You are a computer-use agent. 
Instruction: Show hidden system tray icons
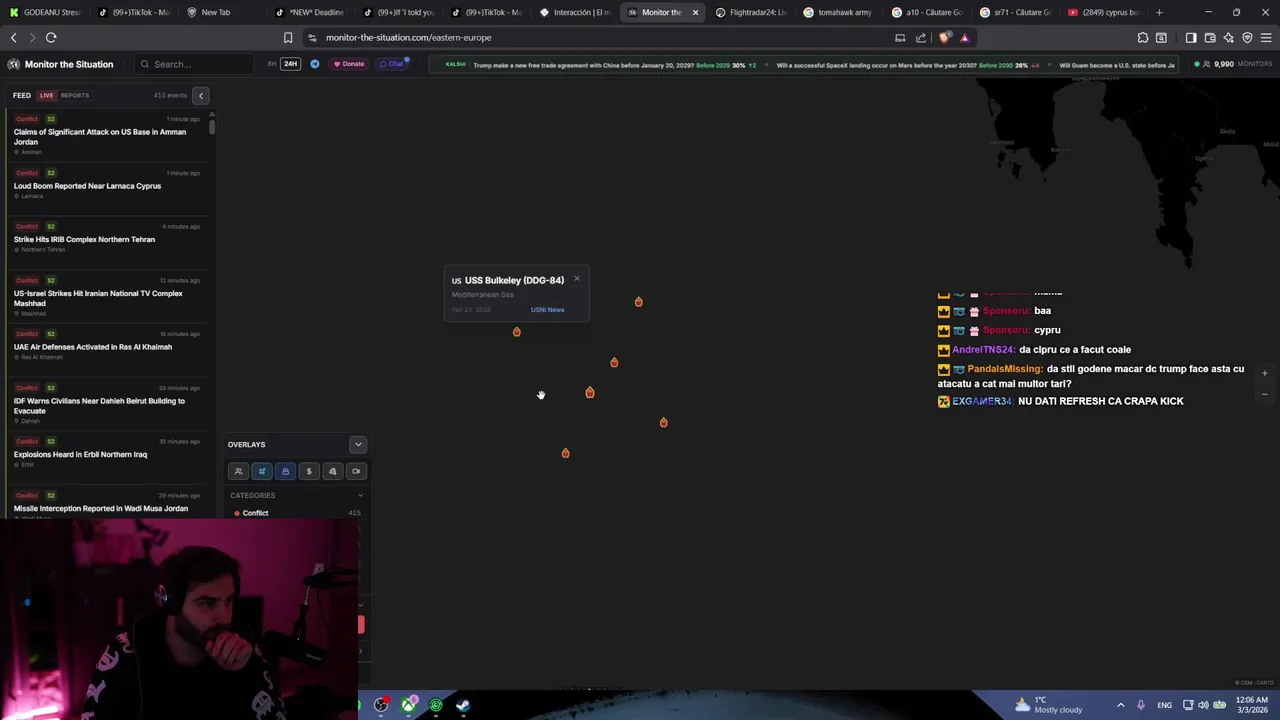point(1120,705)
